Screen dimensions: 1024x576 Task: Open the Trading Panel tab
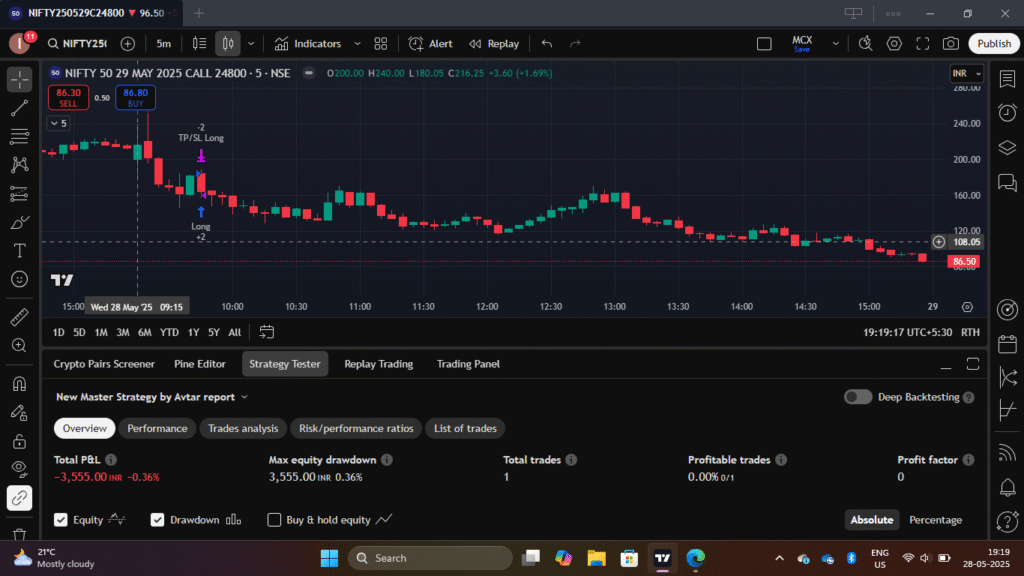(468, 364)
